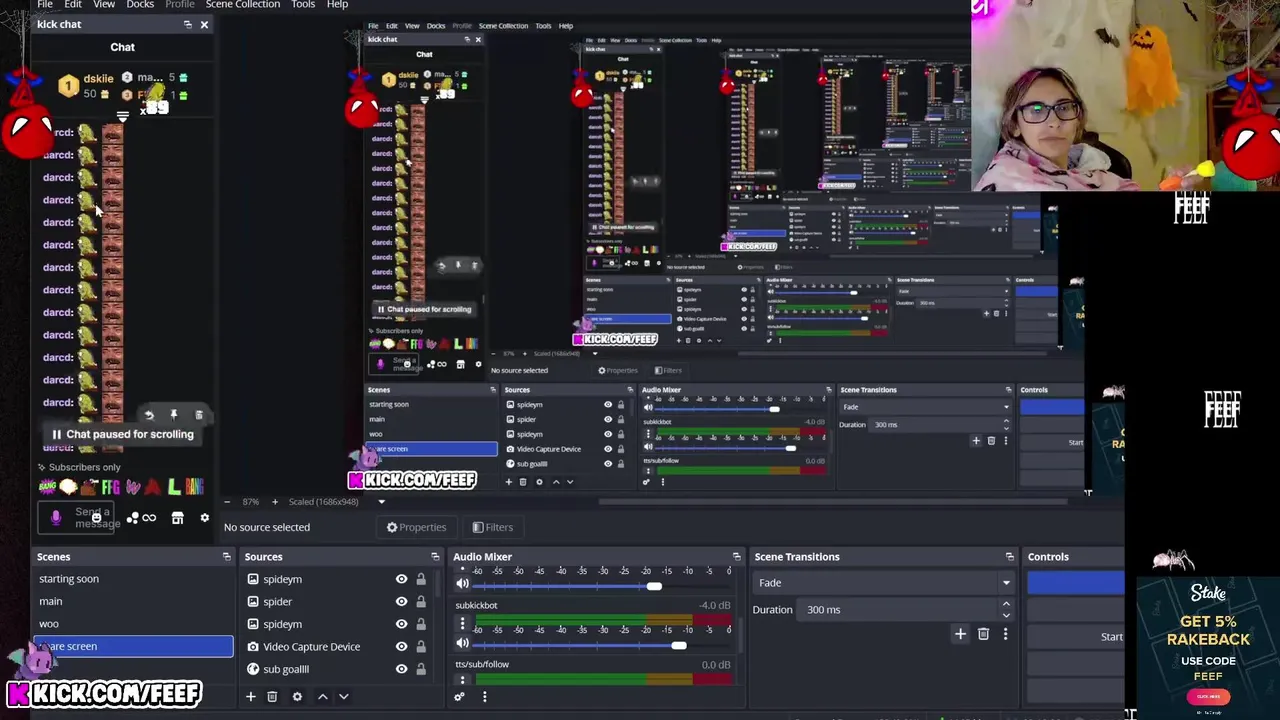Open subkickbot audio track options menu

[462, 623]
